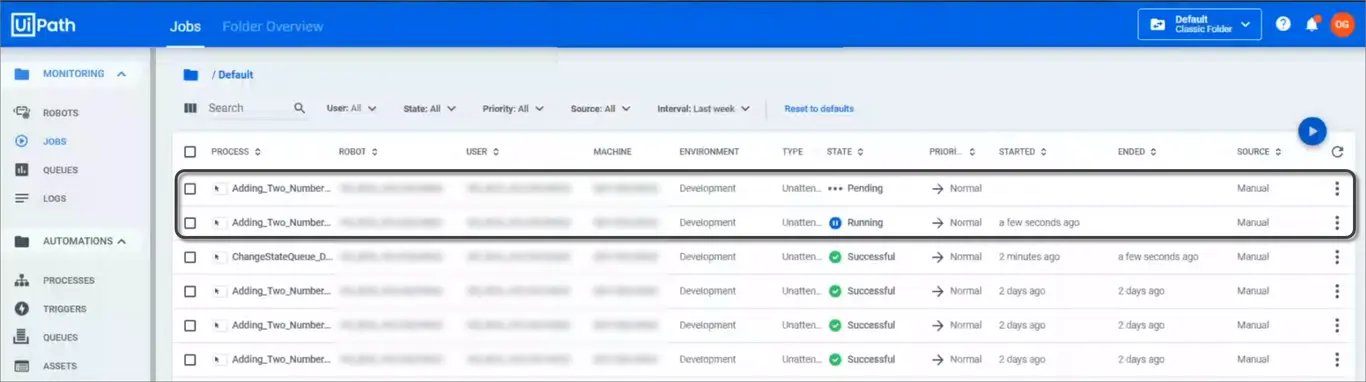This screenshot has height=382, width=1366.
Task: Click the blue start job play button
Action: [x=1312, y=131]
